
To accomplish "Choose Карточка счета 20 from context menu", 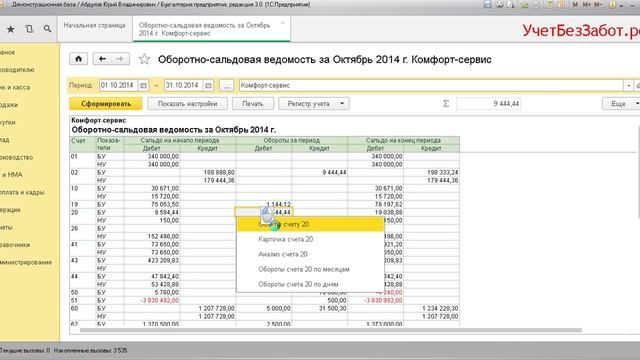I will (311, 239).
